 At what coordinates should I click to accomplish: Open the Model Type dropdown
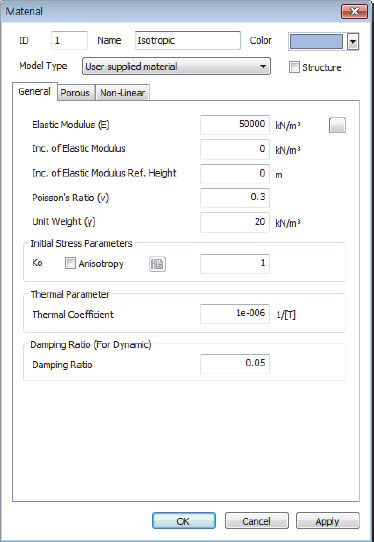[176, 66]
